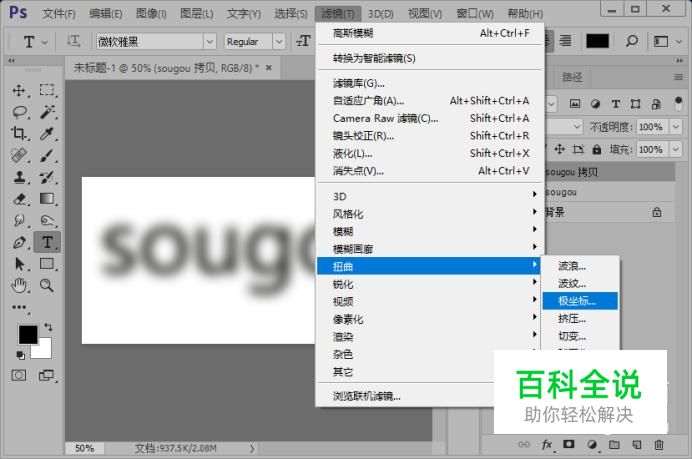692x459 pixels.
Task: Select the Magic Wand tool
Action: coord(47,112)
